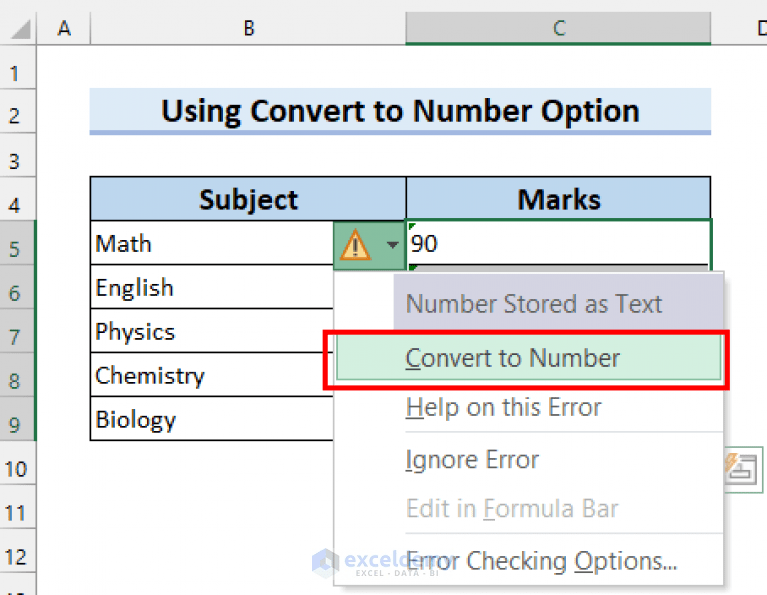Click the title cell Using Convert to Number Option
The width and height of the screenshot is (767, 595).
point(400,111)
